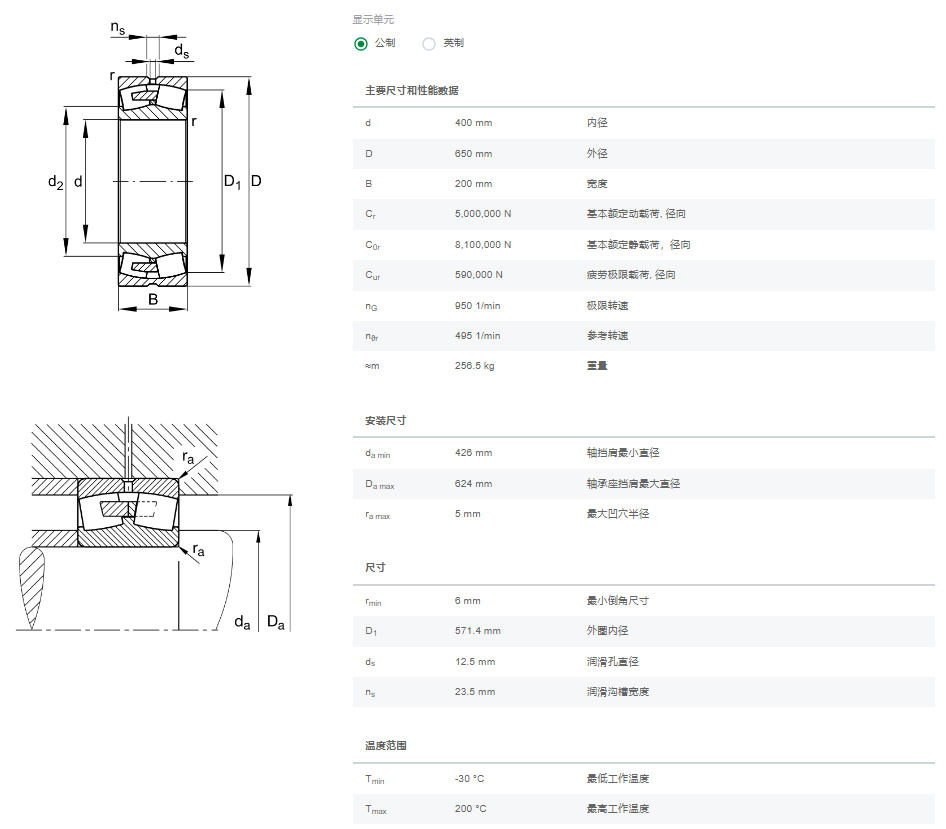Click the 安装尺寸 section heading
Viewport: 946px width, 829px height.
[x=386, y=421]
